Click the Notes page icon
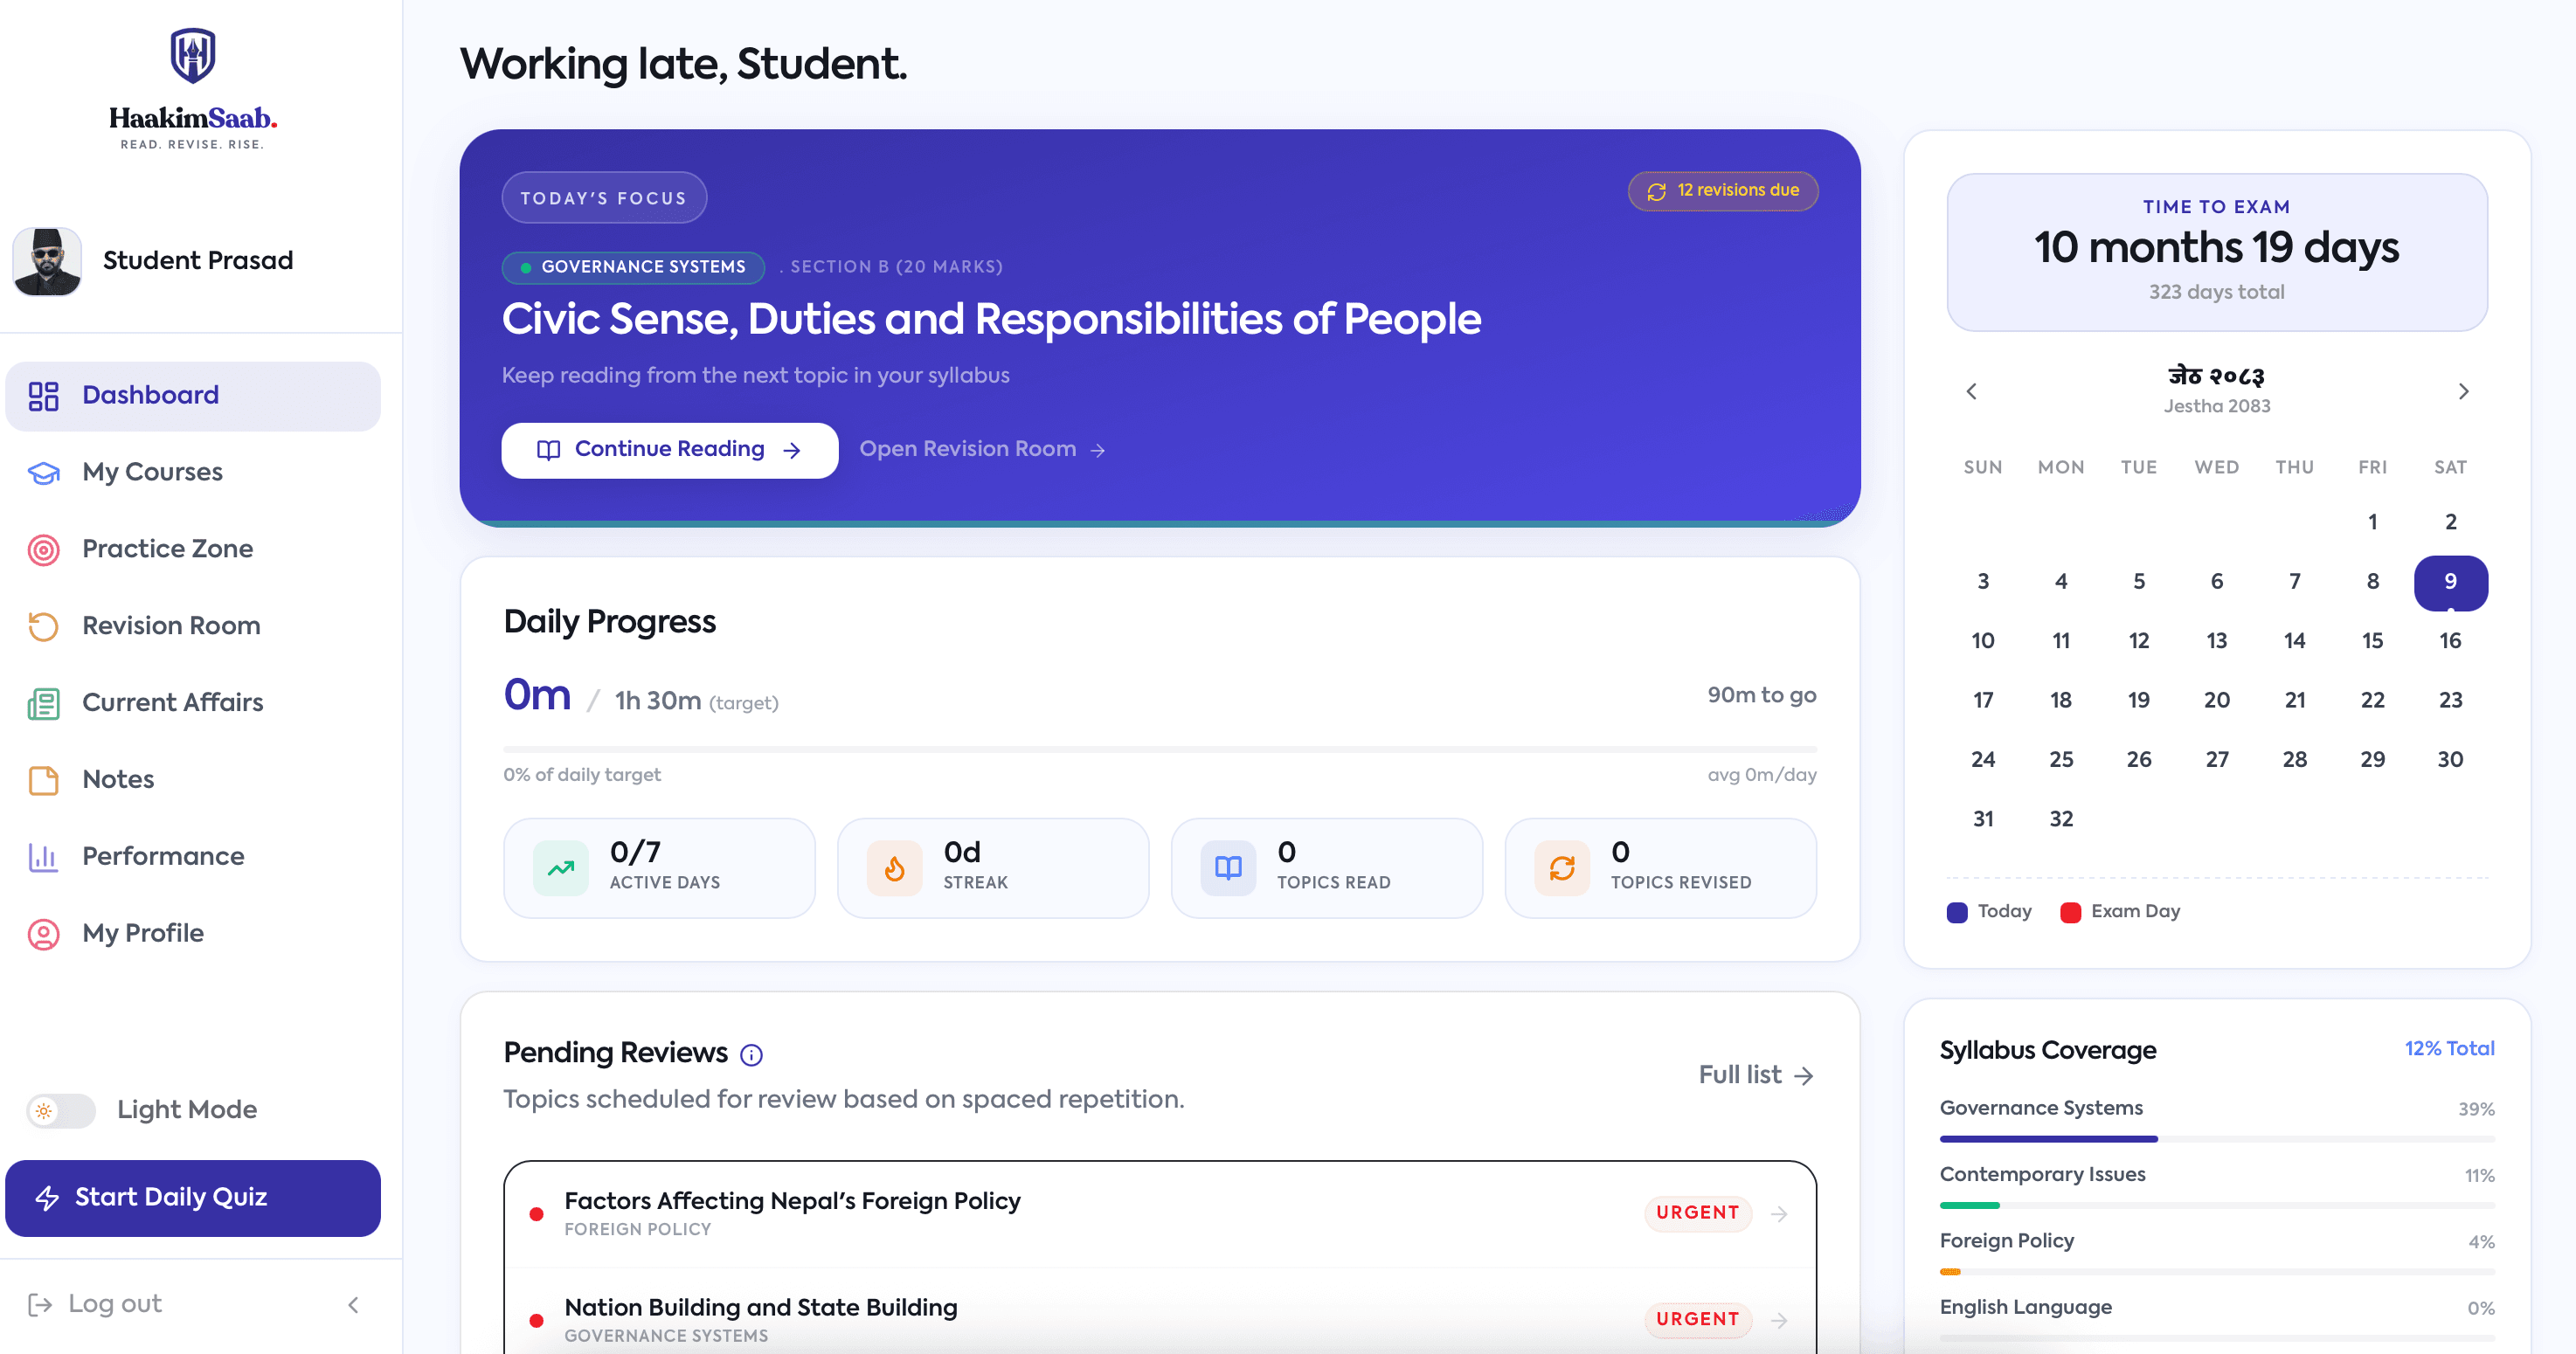 (x=43, y=780)
